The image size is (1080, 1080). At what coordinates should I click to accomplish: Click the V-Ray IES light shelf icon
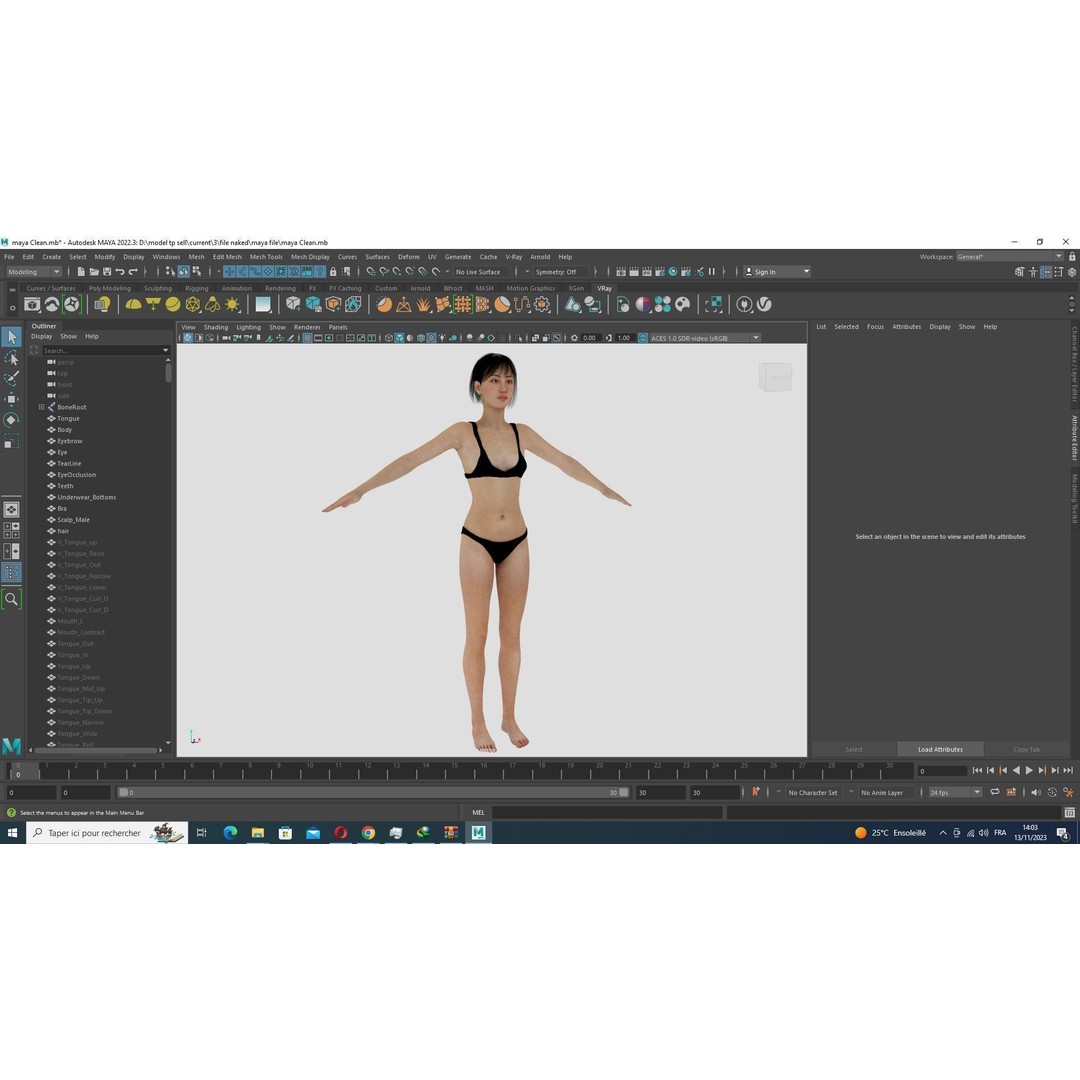[213, 304]
